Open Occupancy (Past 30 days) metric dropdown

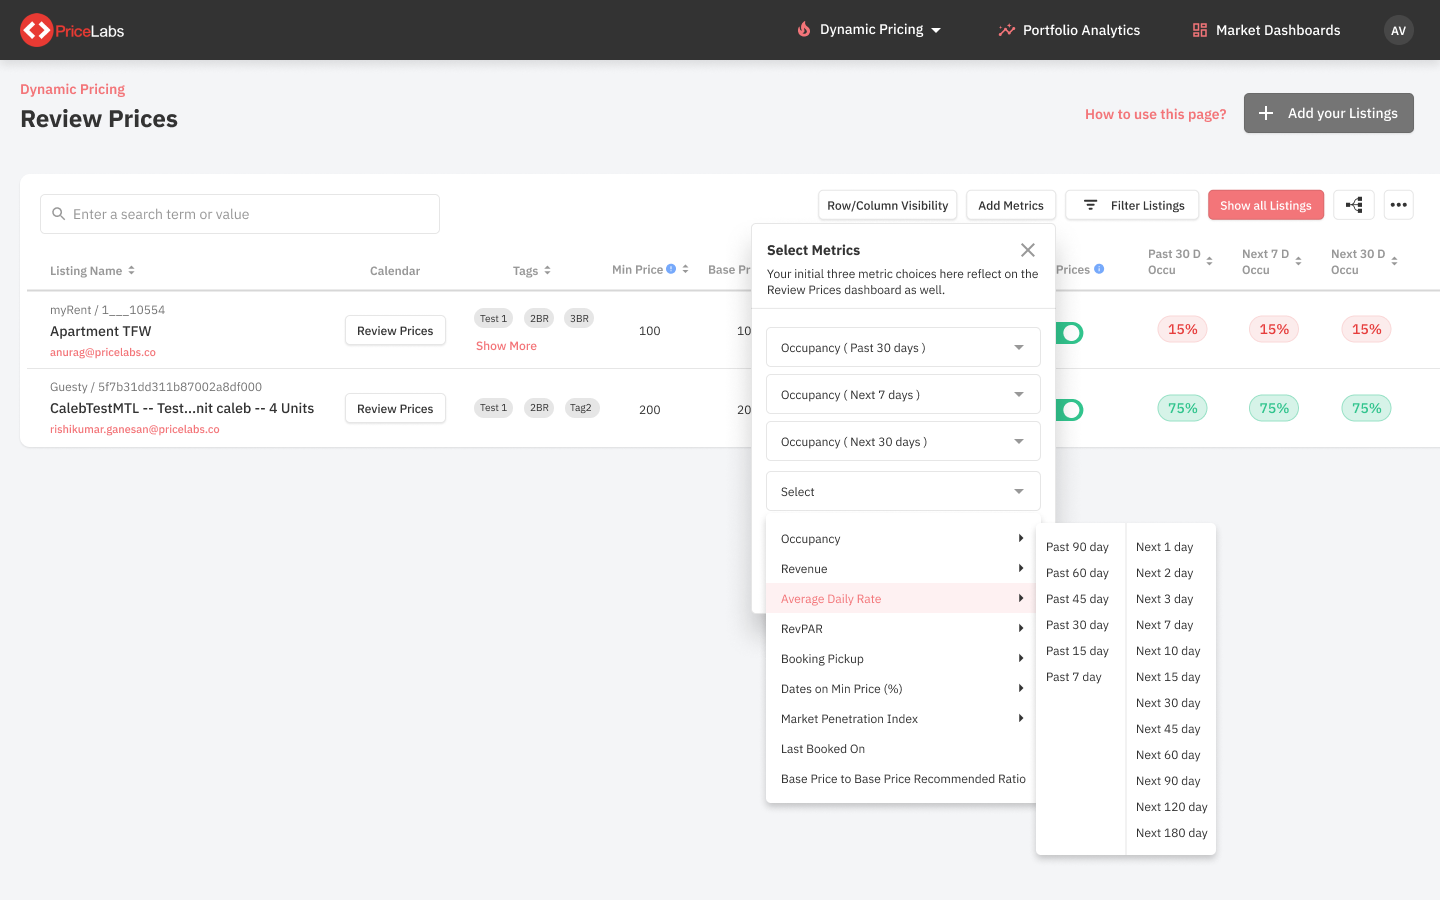[903, 348]
